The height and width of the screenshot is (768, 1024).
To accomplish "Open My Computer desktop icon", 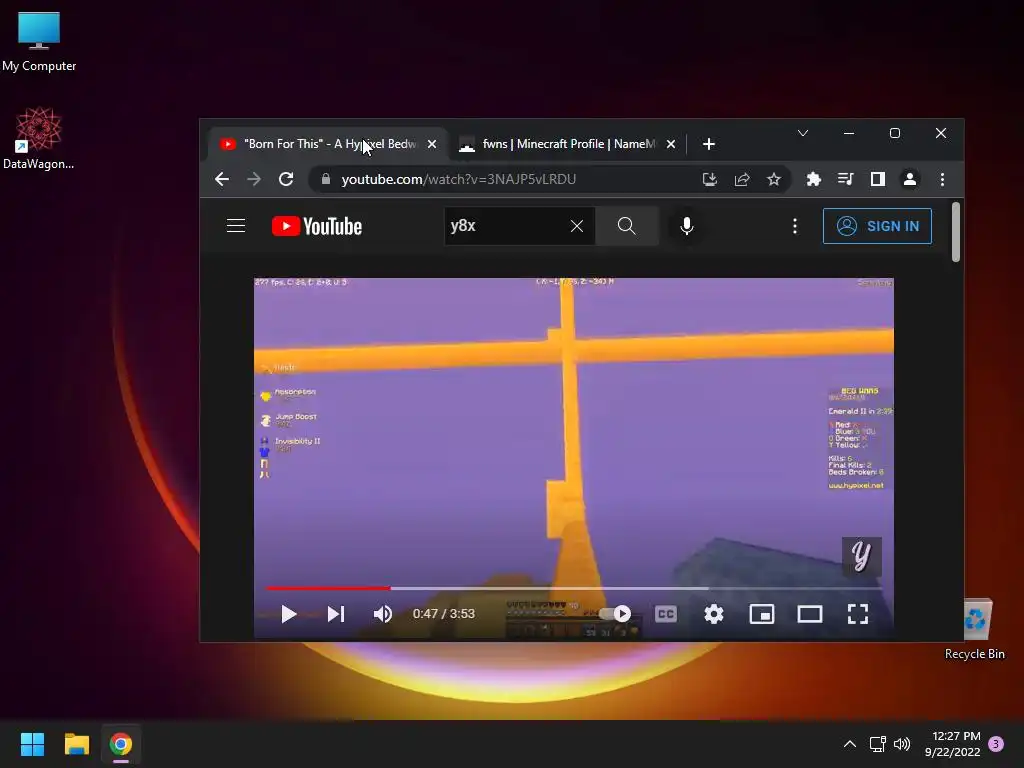I will point(39,40).
